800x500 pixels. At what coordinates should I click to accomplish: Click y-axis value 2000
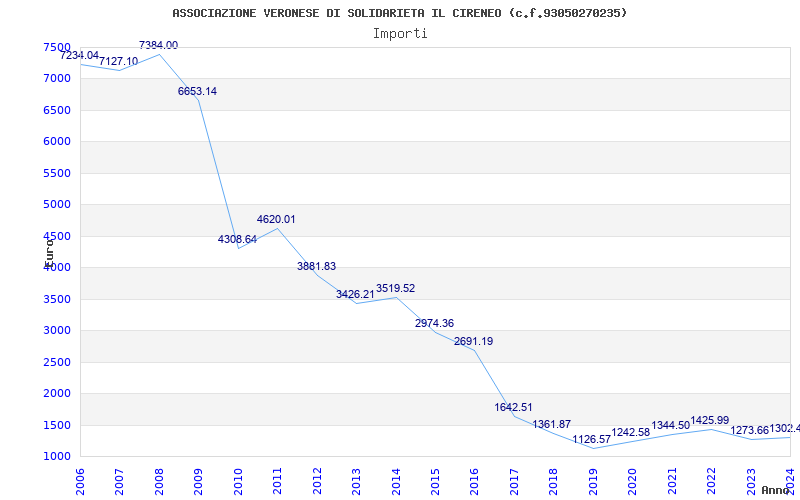pyautogui.click(x=57, y=393)
